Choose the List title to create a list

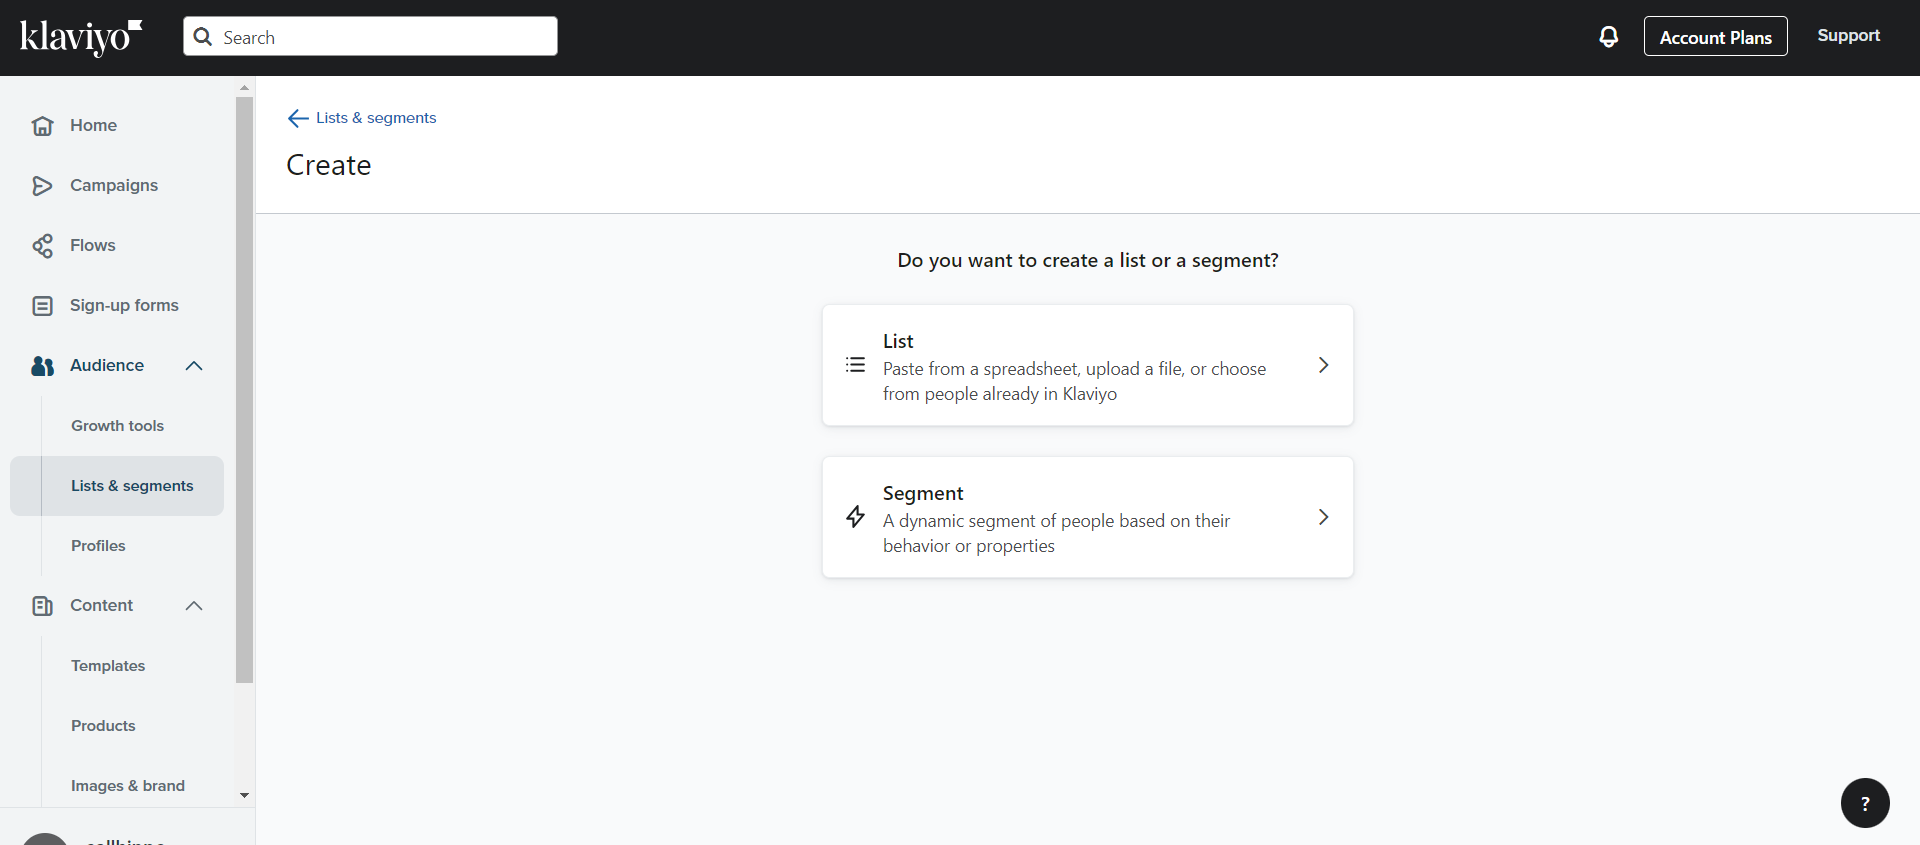coord(898,341)
